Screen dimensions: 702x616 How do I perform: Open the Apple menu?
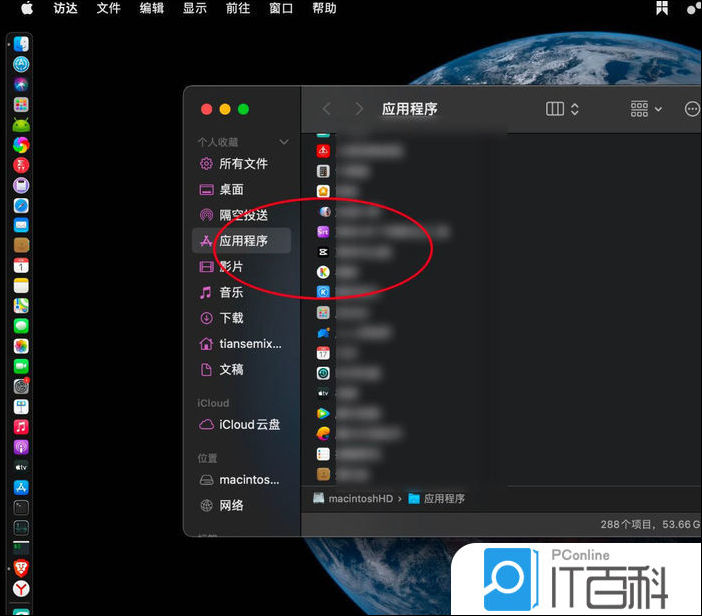pos(27,9)
